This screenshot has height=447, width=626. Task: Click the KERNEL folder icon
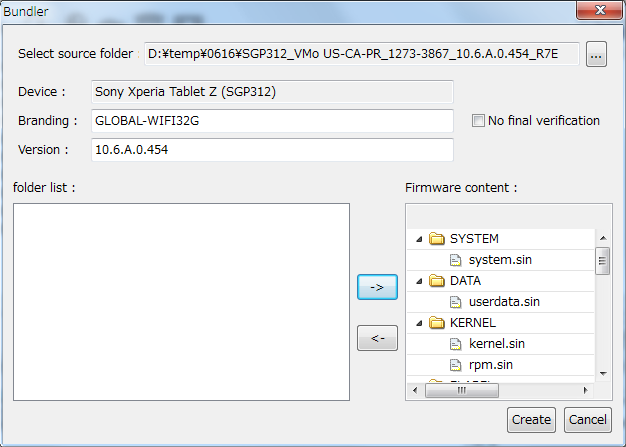pyautogui.click(x=437, y=322)
